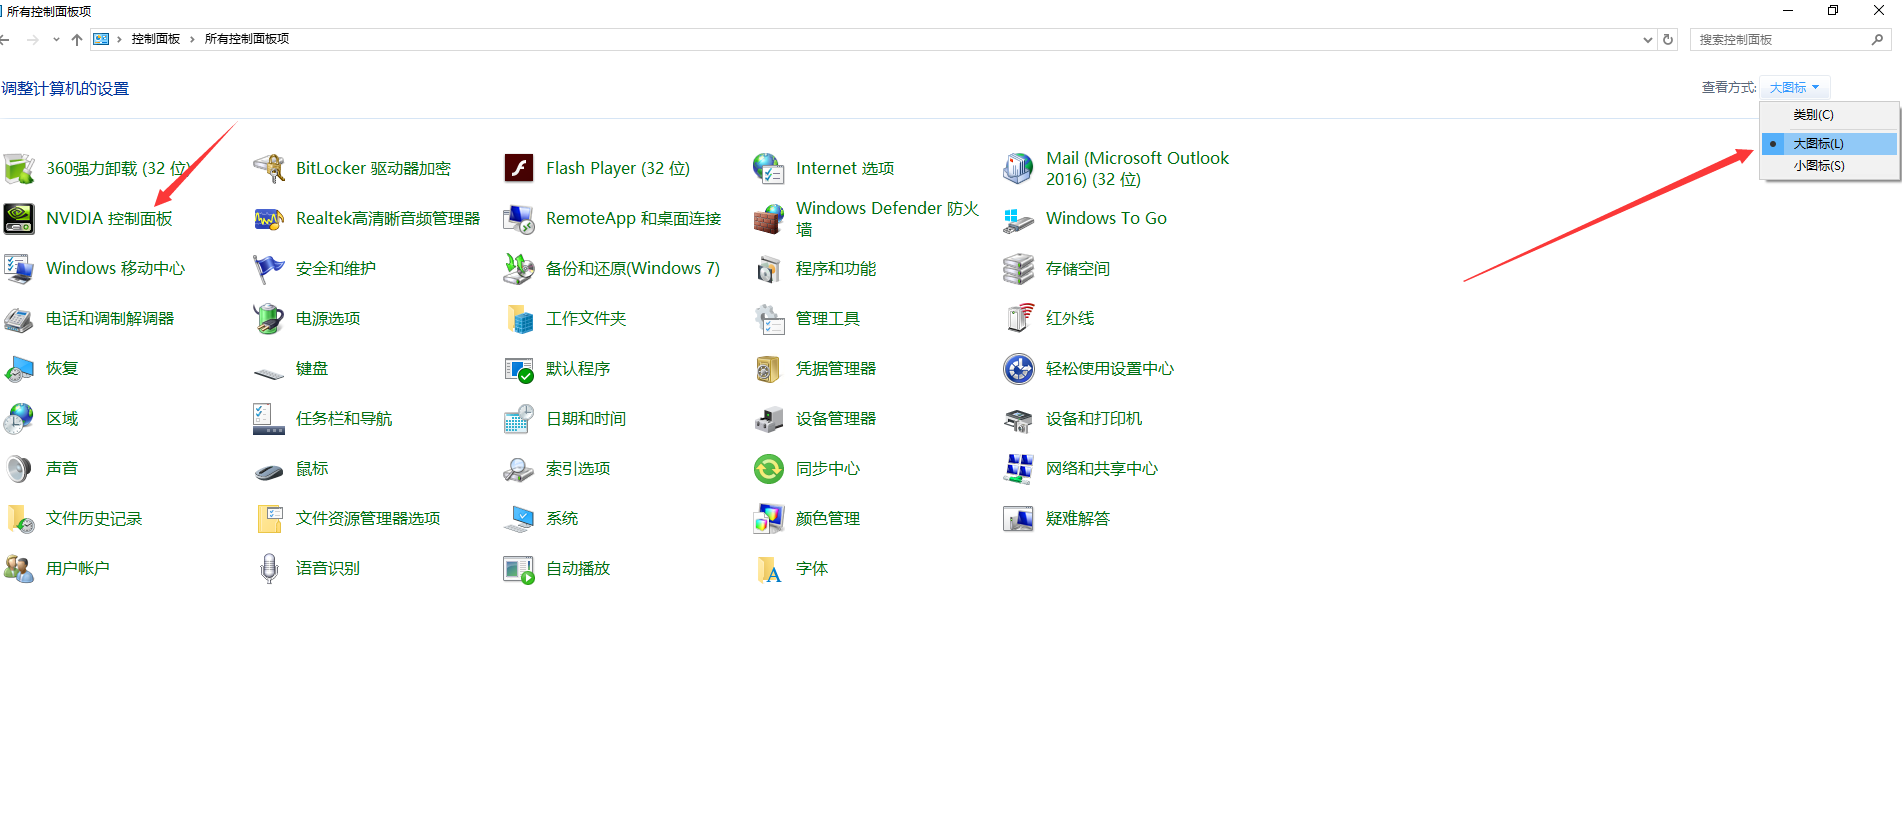Expand the chevron after 控制面板 breadcrumb
The height and width of the screenshot is (834, 1902).
point(192,39)
